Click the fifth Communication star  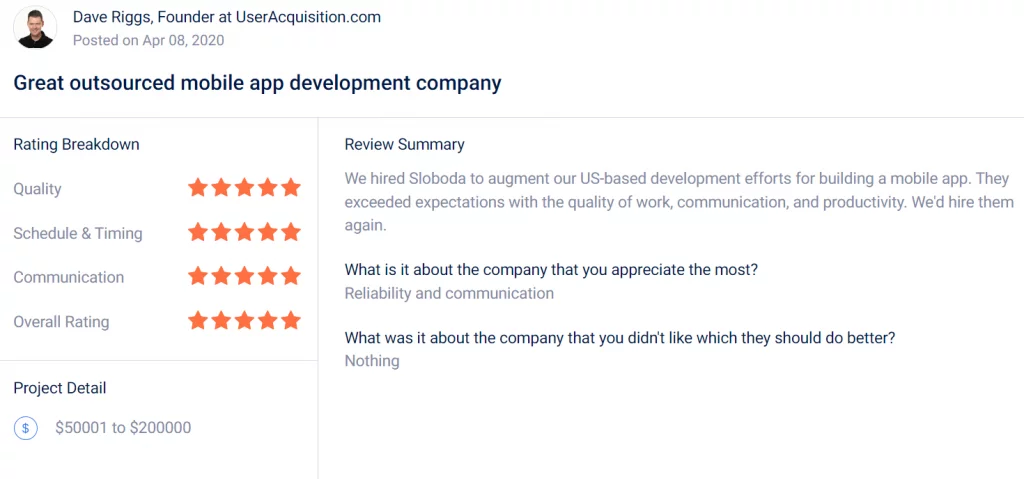291,276
